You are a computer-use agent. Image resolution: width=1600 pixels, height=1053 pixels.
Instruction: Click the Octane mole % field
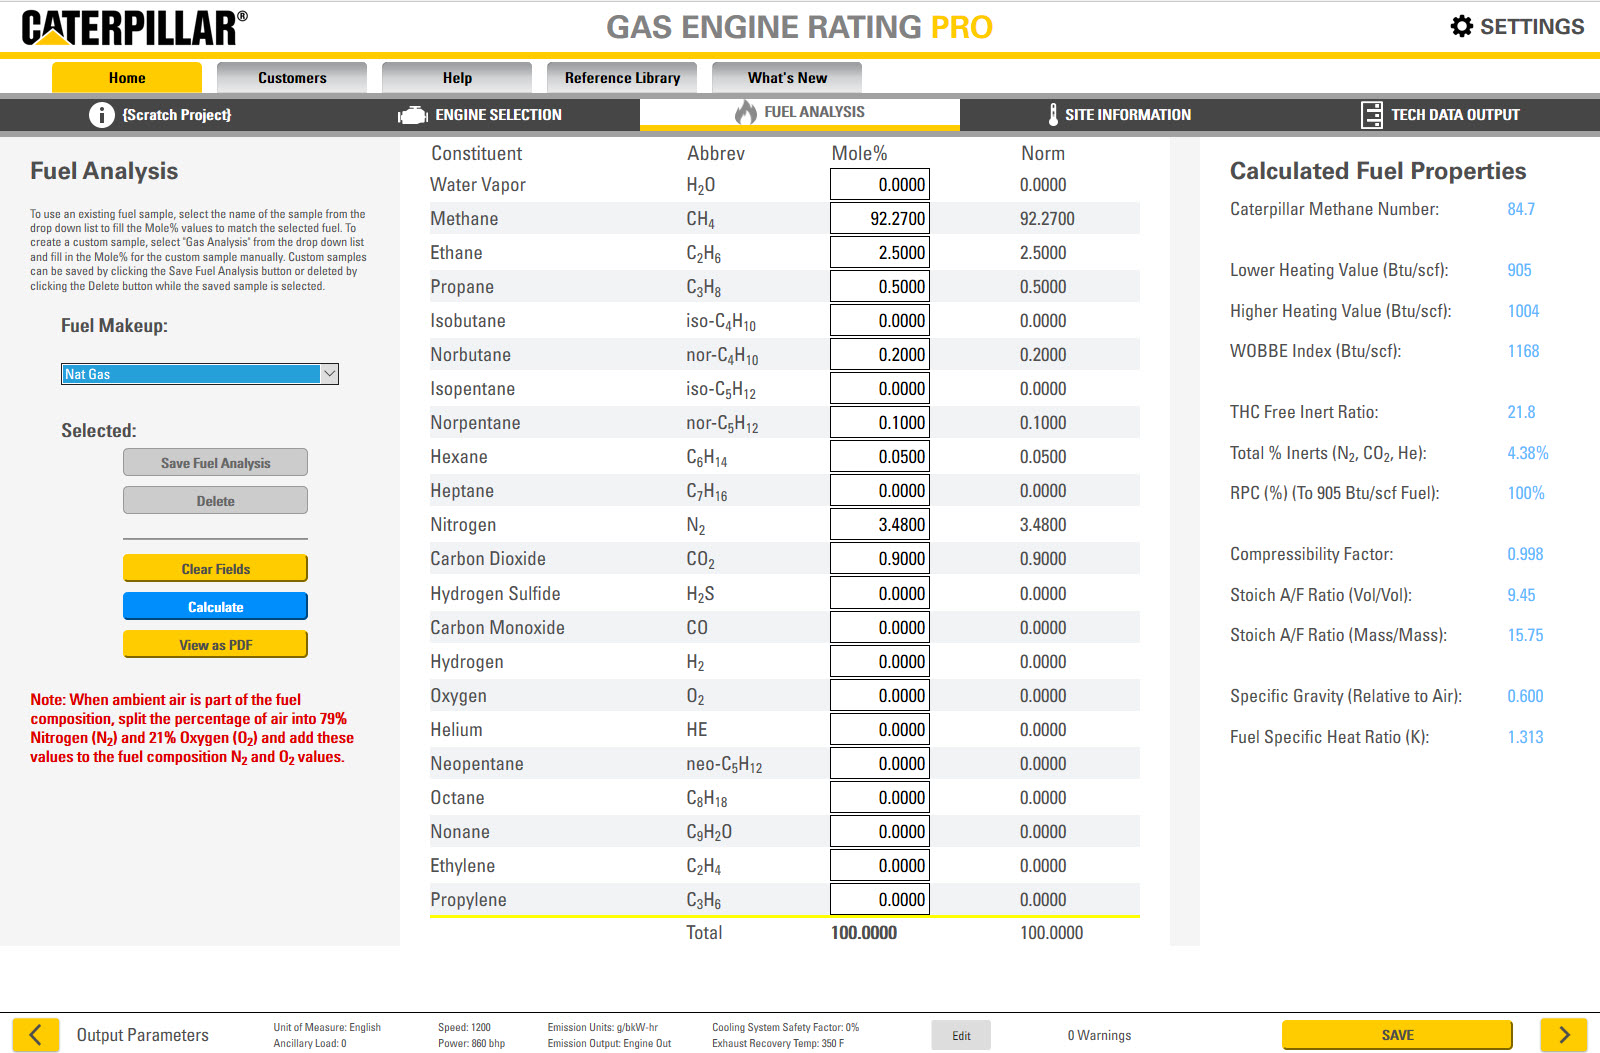point(880,798)
